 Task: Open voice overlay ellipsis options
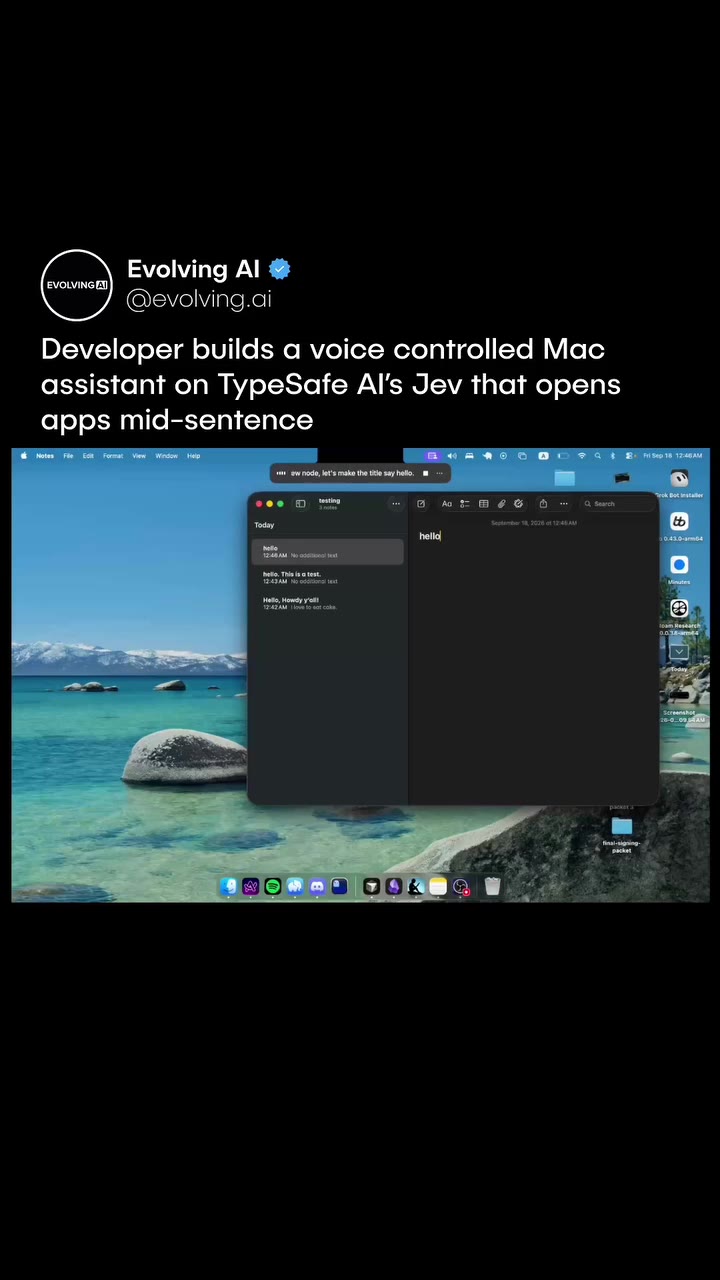[x=438, y=473]
